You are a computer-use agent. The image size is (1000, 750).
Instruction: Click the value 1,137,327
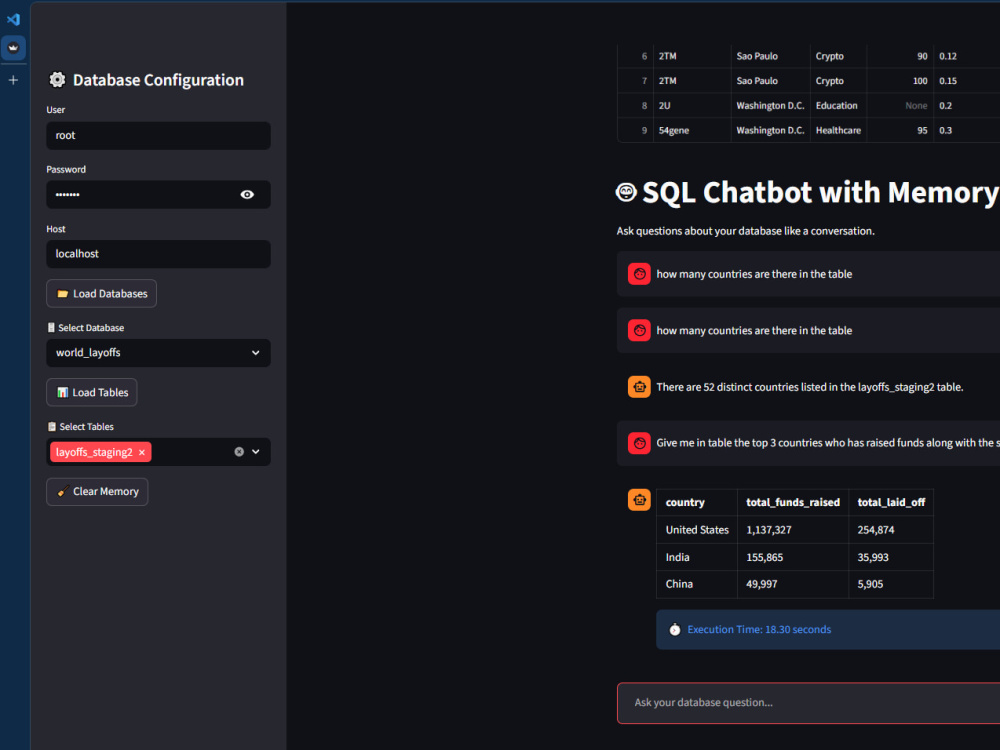click(x=768, y=530)
